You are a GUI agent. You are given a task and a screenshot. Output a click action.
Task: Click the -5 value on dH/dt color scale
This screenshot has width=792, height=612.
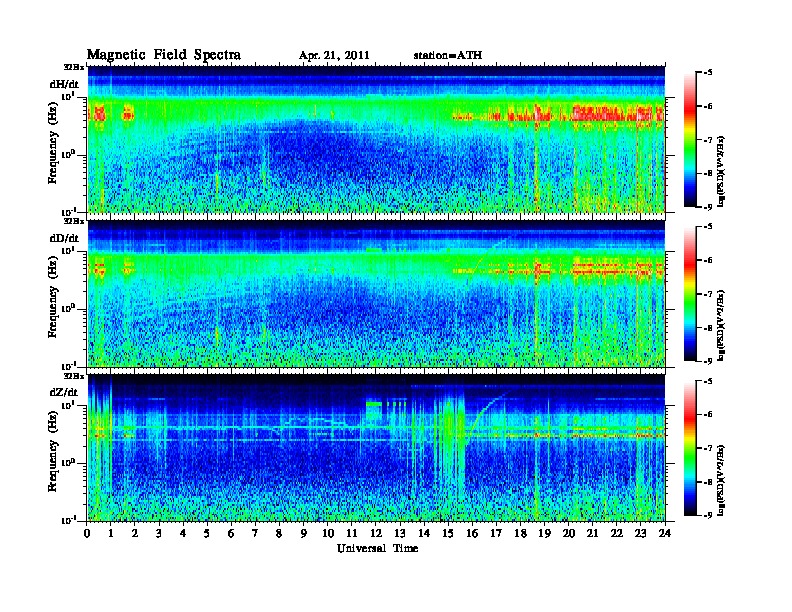[708, 73]
